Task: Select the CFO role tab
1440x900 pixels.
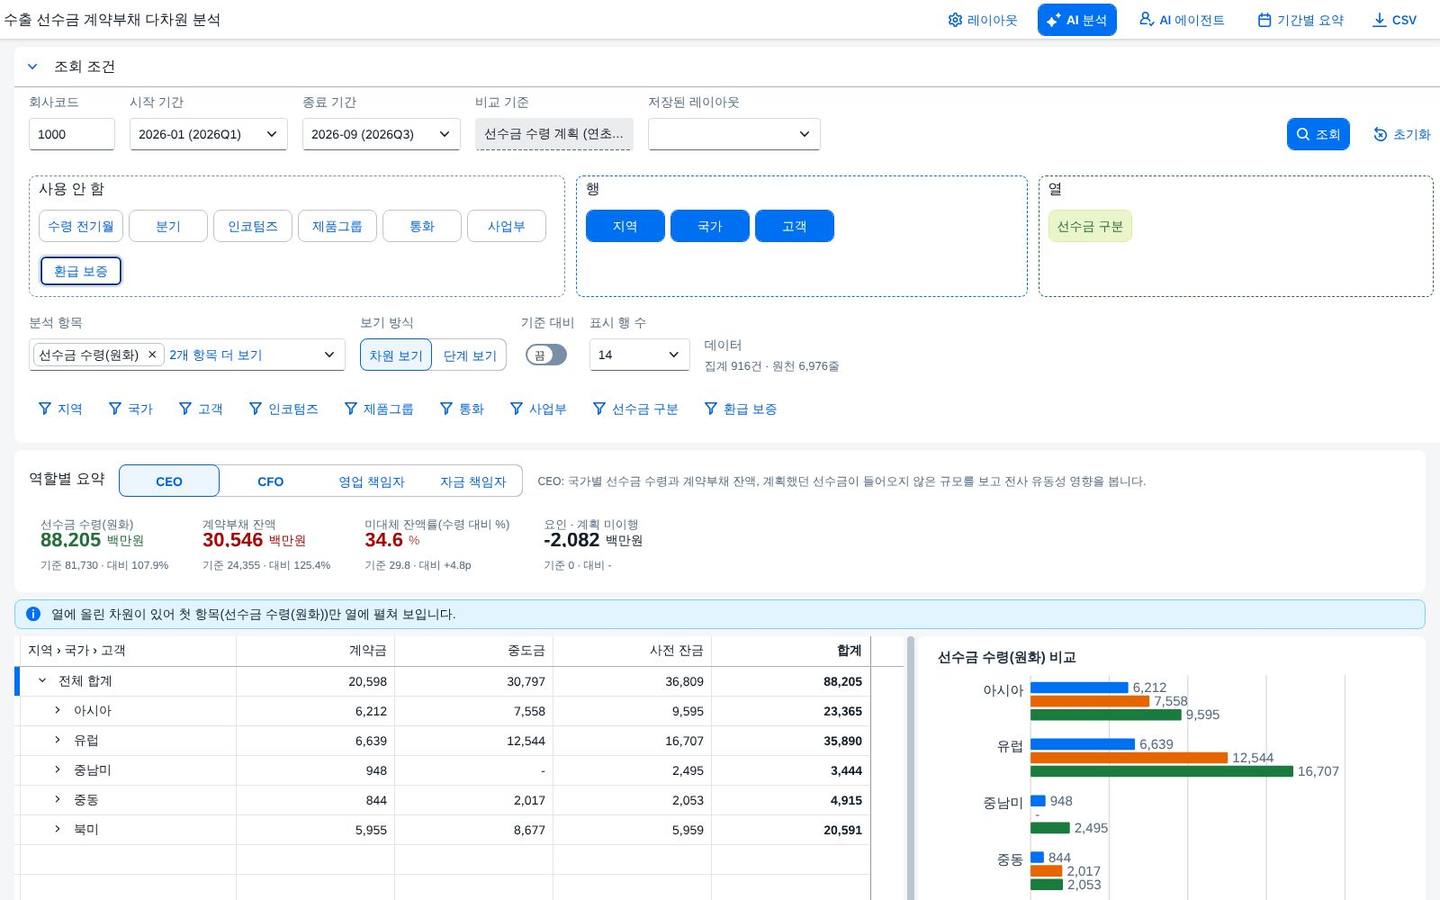Action: click(270, 481)
